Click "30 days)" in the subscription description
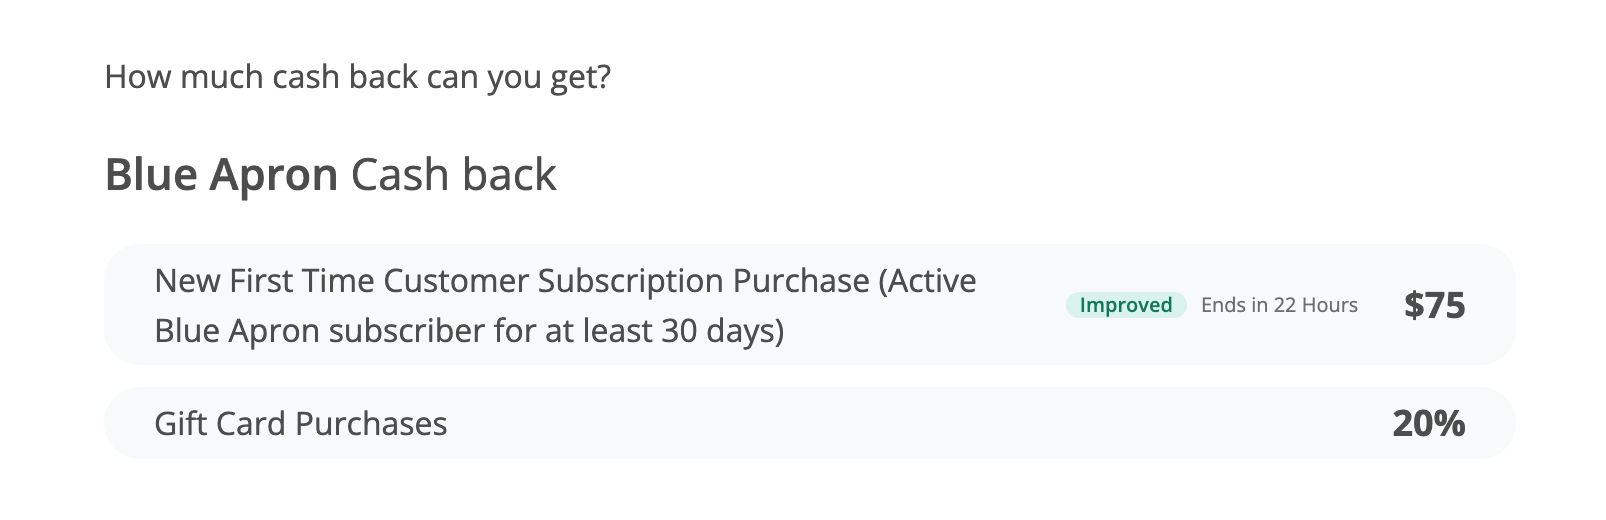The height and width of the screenshot is (520, 1606). [723, 331]
